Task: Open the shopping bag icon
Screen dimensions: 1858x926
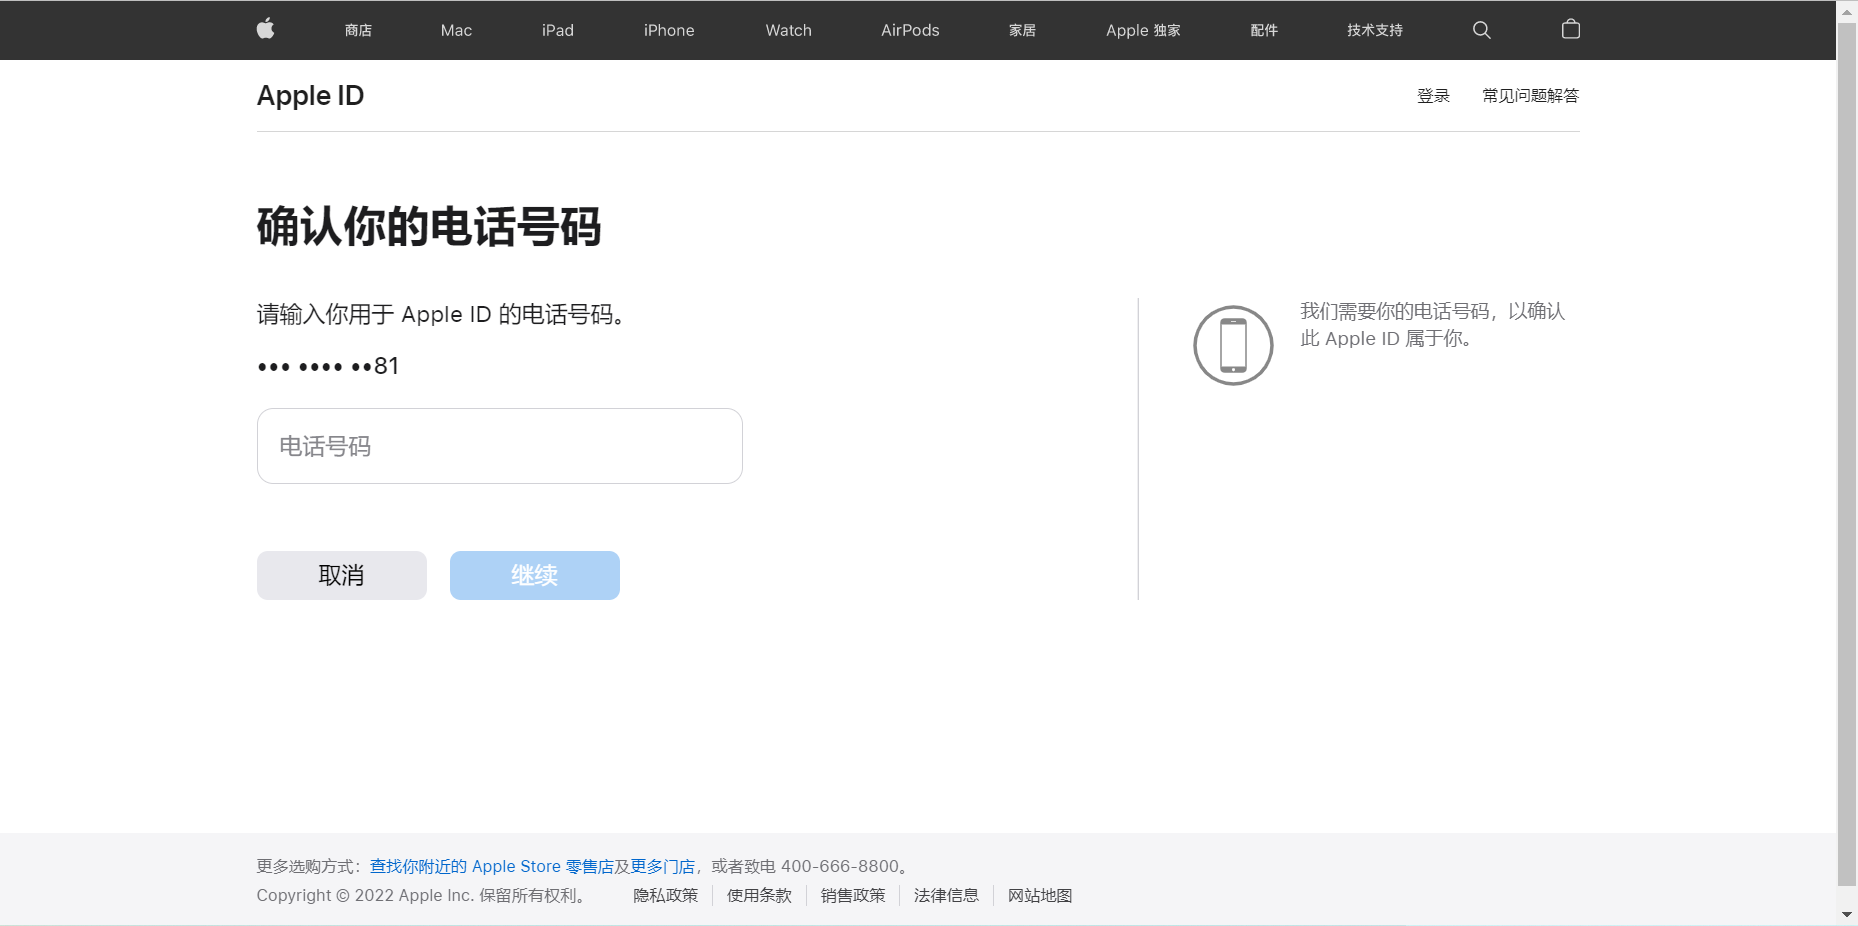Action: click(1570, 29)
